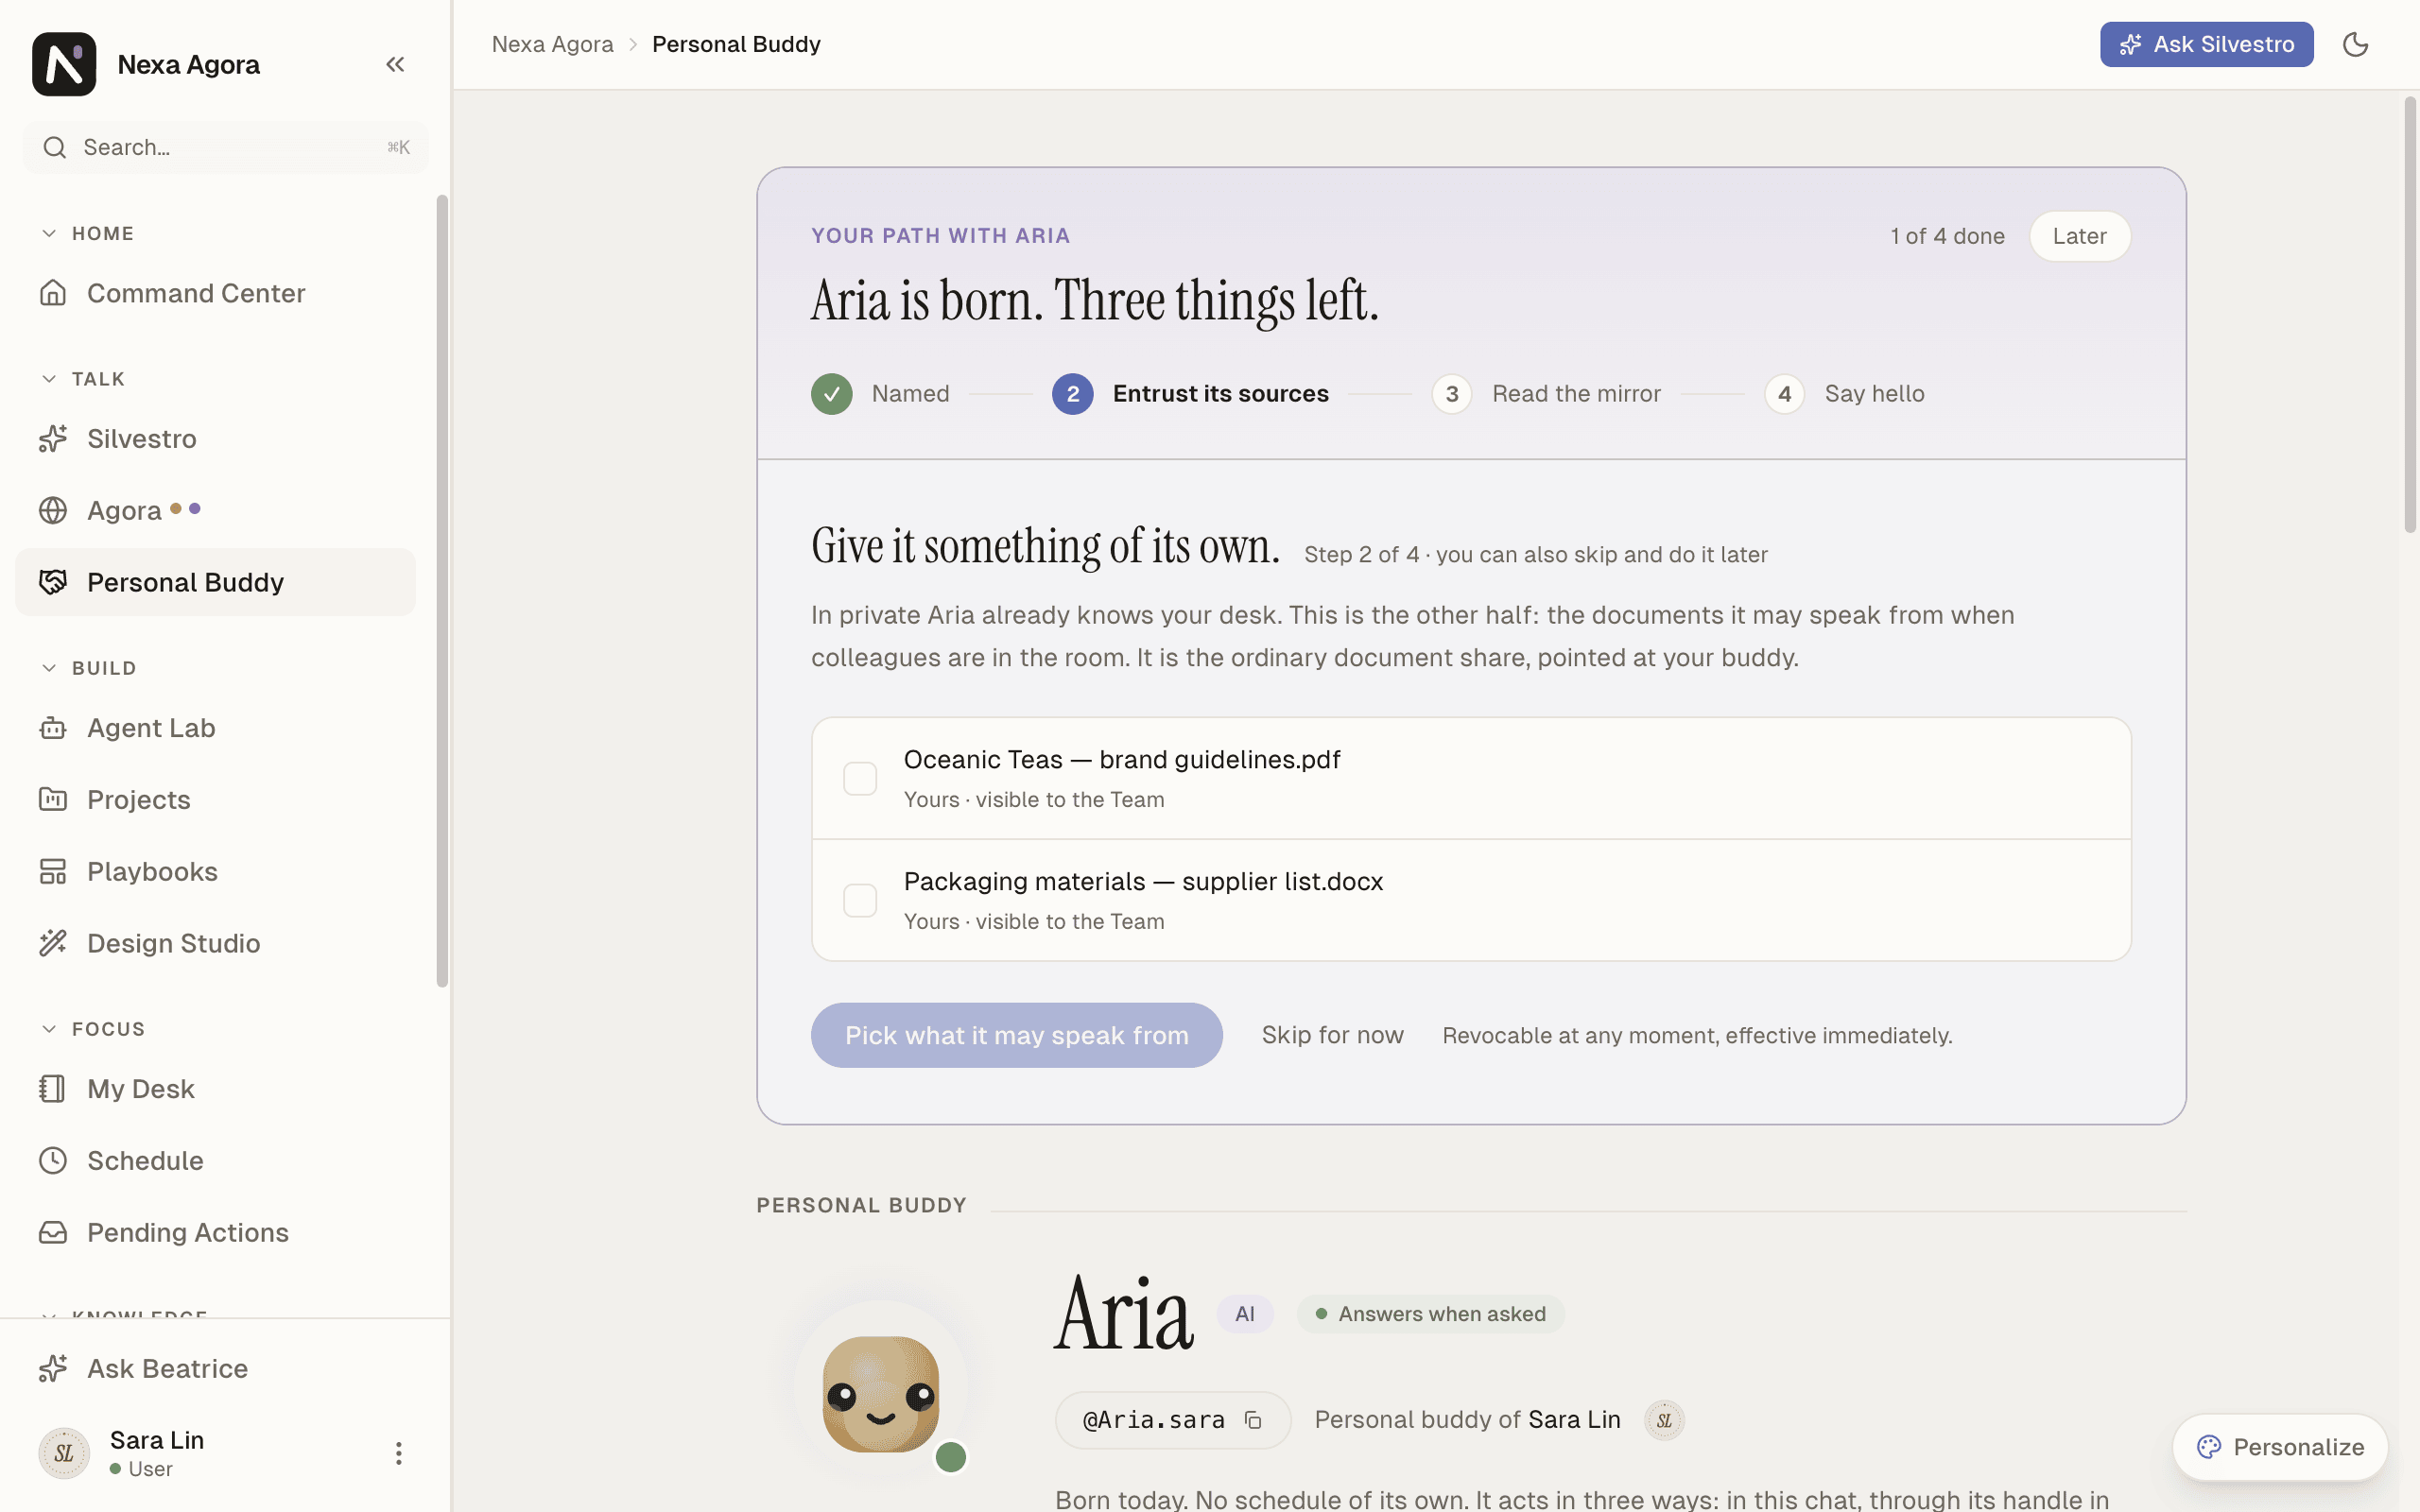Select step 4 Say hello
2420x1512 pixels.
[1844, 394]
